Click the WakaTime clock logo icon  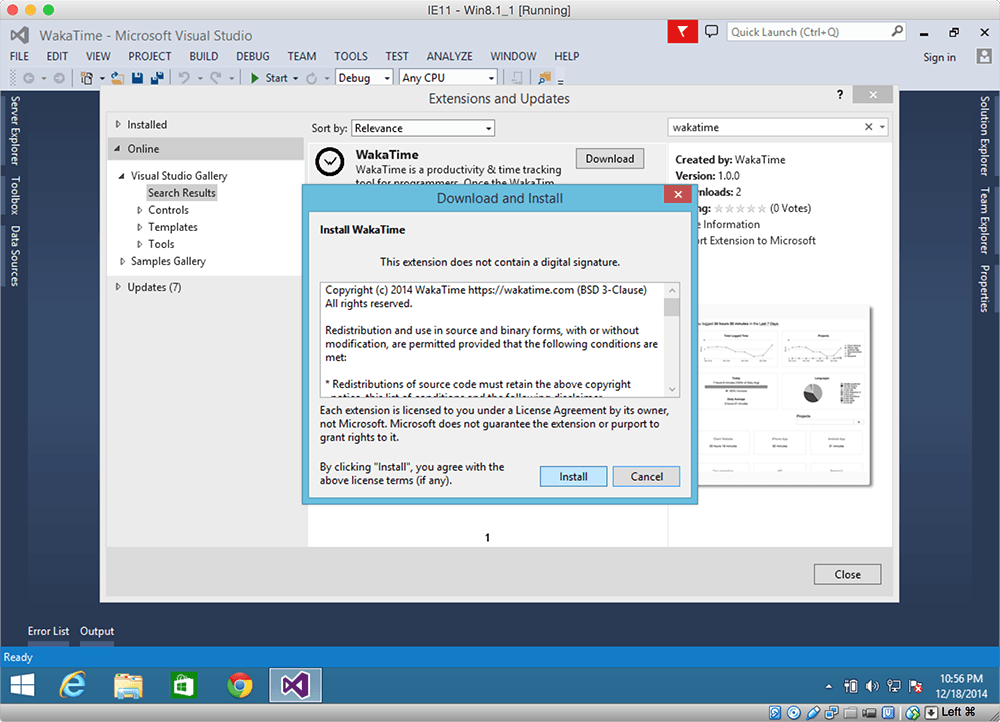click(x=330, y=165)
